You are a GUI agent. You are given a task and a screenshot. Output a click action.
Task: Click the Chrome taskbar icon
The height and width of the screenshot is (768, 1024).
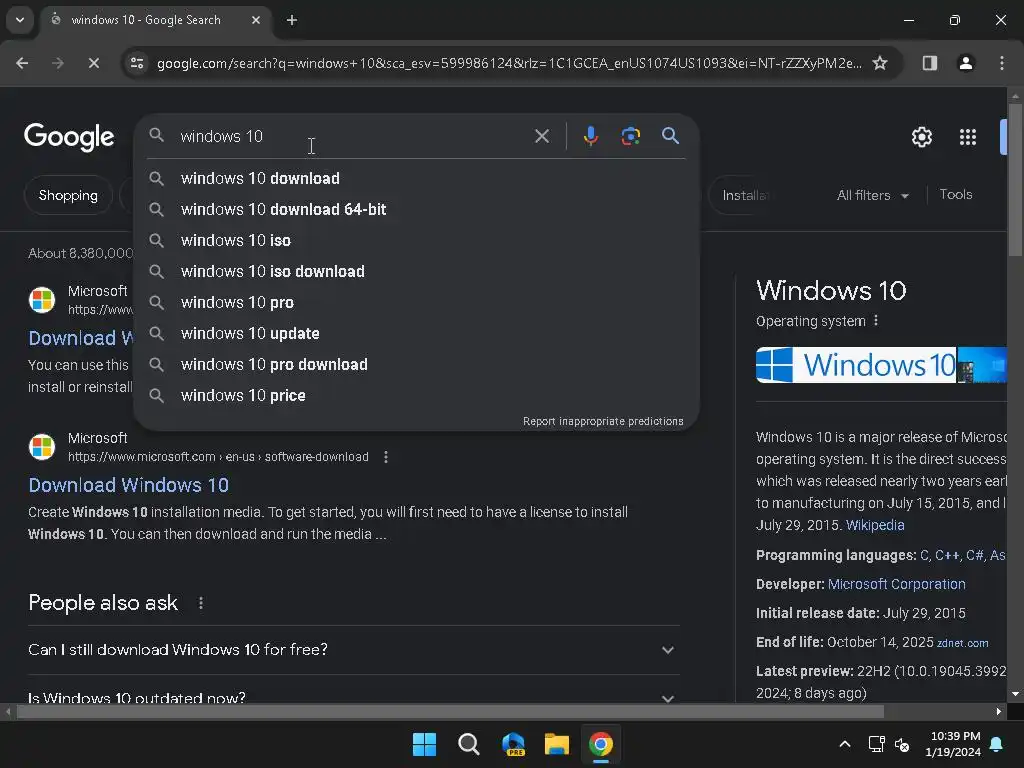click(601, 744)
